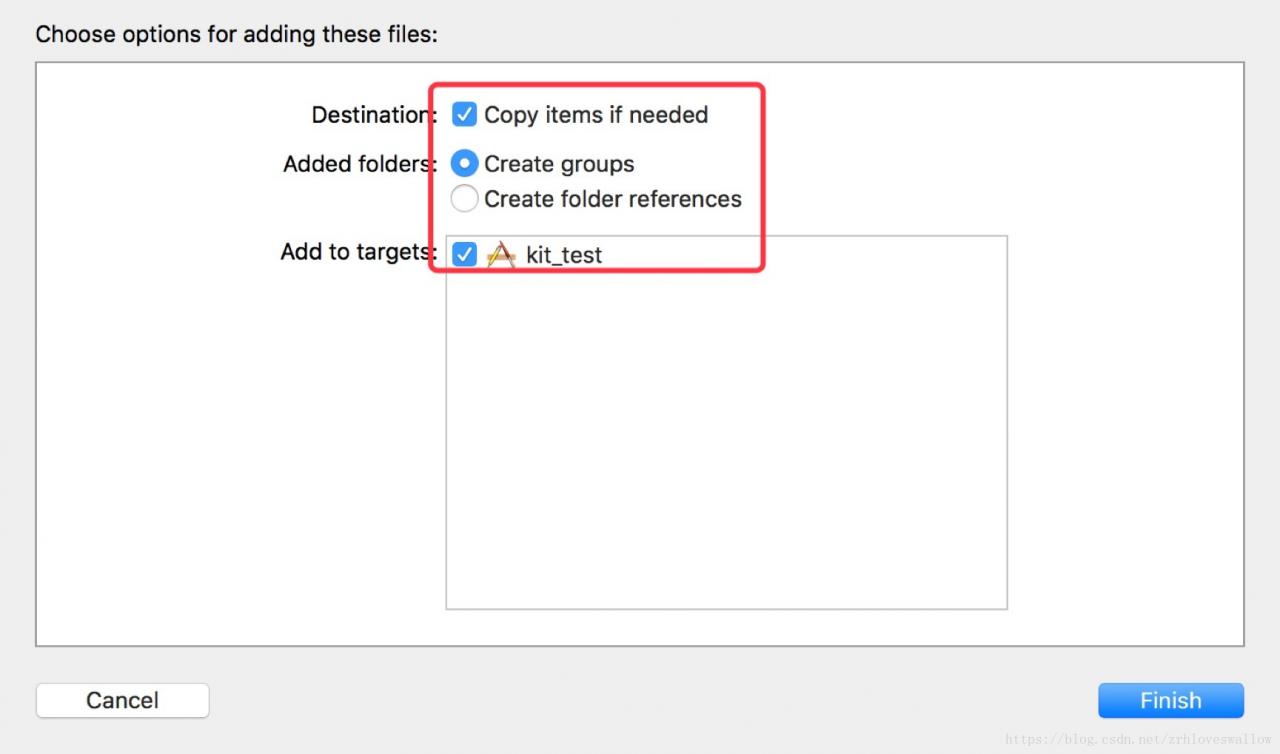Screen dimensions: 1280x754
Task: Click the 'Create groups' label text
Action: (x=559, y=164)
